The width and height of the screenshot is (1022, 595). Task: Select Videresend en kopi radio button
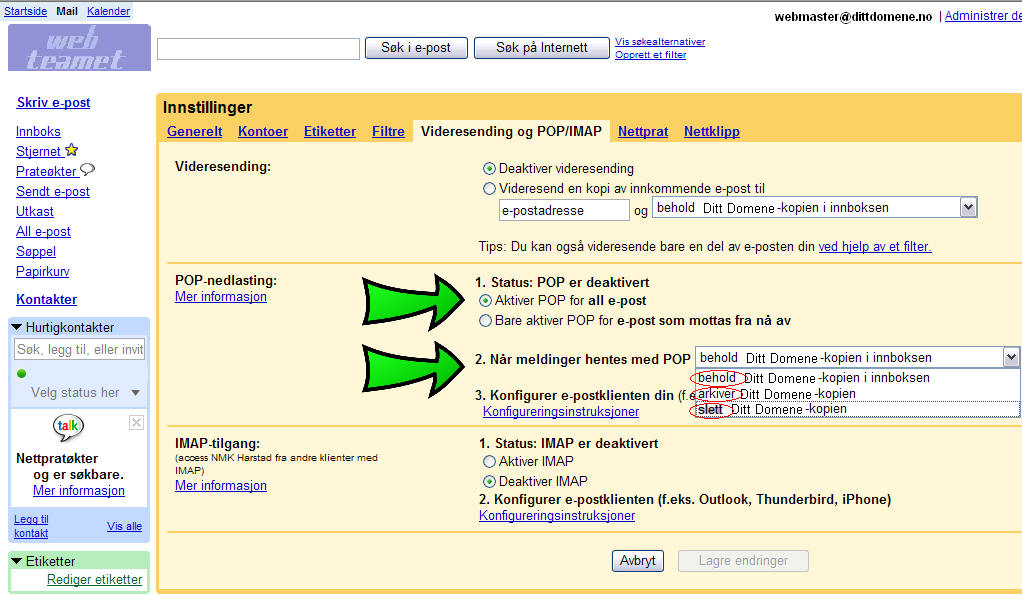click(x=489, y=188)
